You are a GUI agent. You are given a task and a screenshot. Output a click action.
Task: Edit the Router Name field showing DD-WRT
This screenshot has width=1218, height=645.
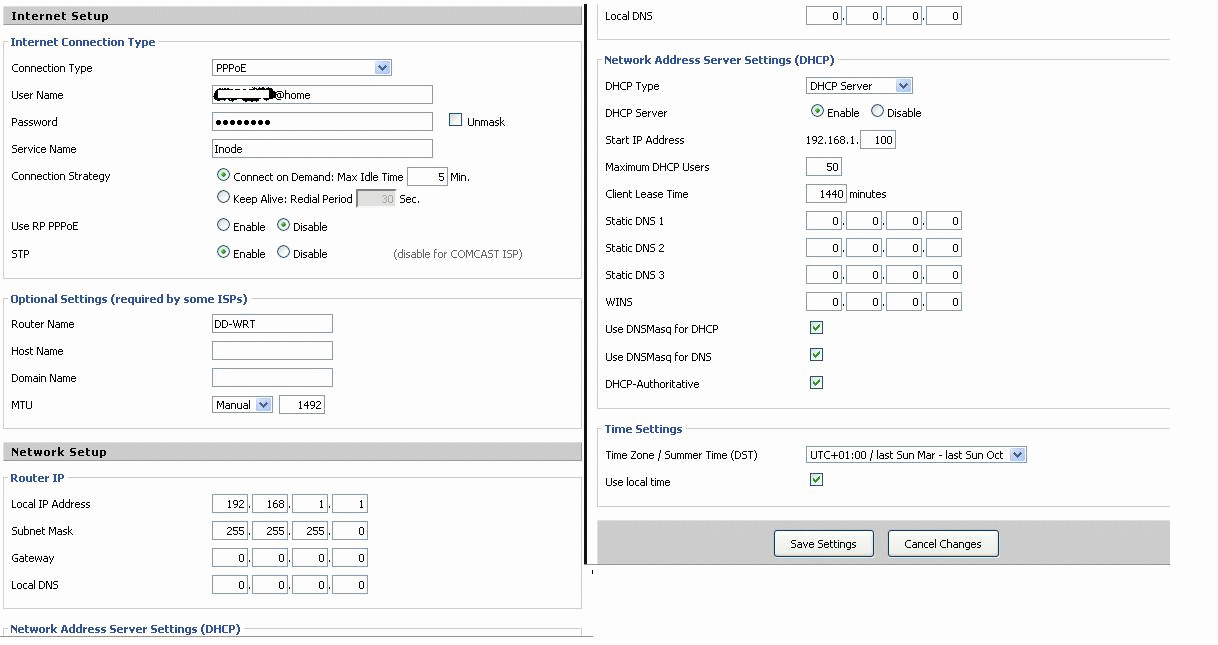[272, 324]
